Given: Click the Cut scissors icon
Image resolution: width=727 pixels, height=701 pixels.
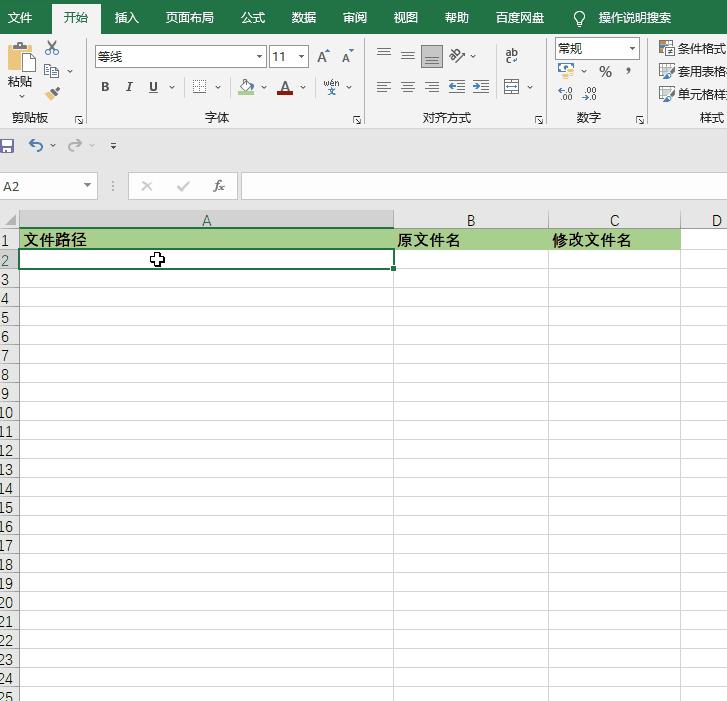Looking at the screenshot, I should 52,48.
